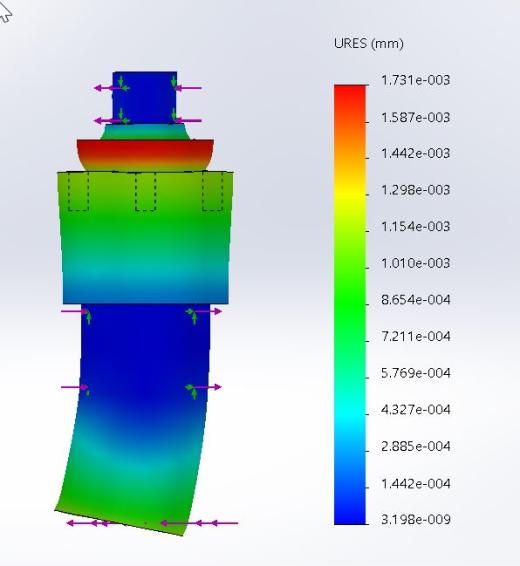Click legend value 2.885e-004
The width and height of the screenshot is (520, 566).
coord(416,446)
